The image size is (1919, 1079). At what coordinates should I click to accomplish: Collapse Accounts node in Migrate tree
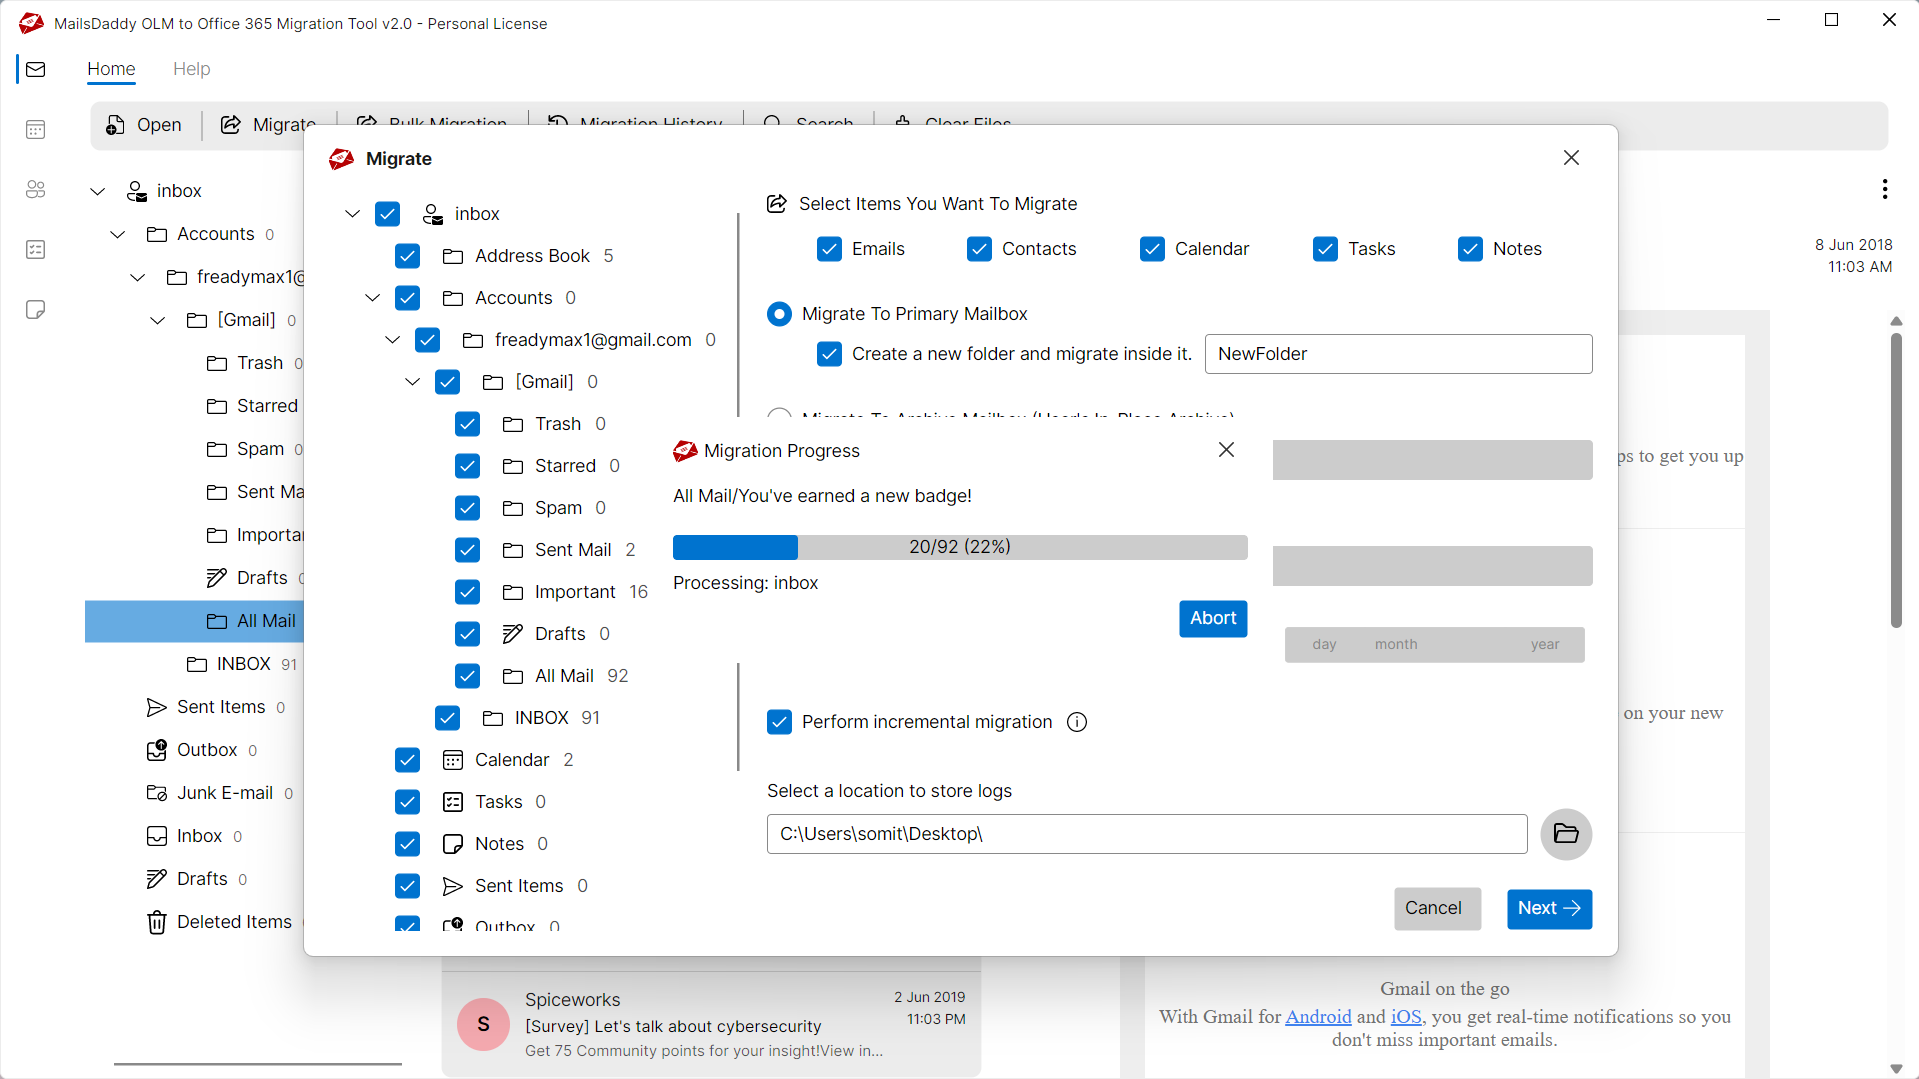[x=372, y=298]
